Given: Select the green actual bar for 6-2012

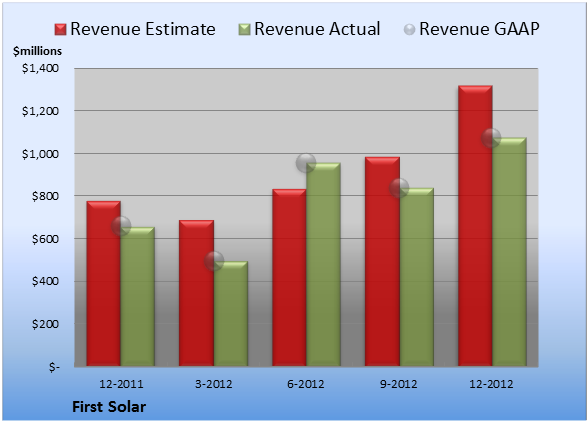Looking at the screenshot, I should (323, 264).
